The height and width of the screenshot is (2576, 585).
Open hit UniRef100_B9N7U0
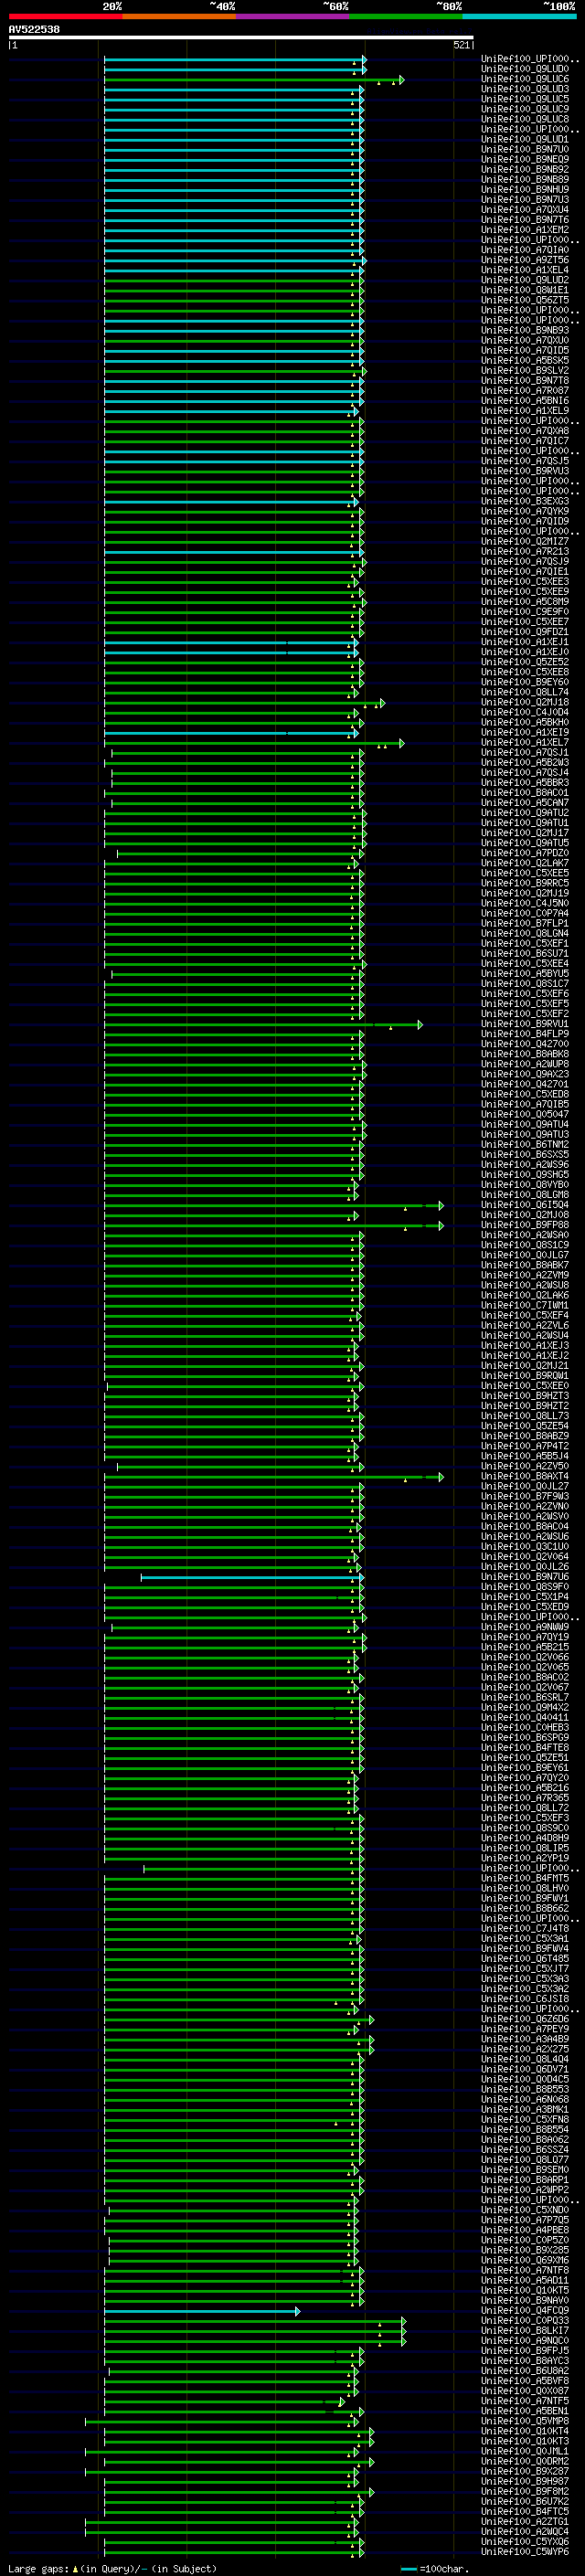(525, 149)
